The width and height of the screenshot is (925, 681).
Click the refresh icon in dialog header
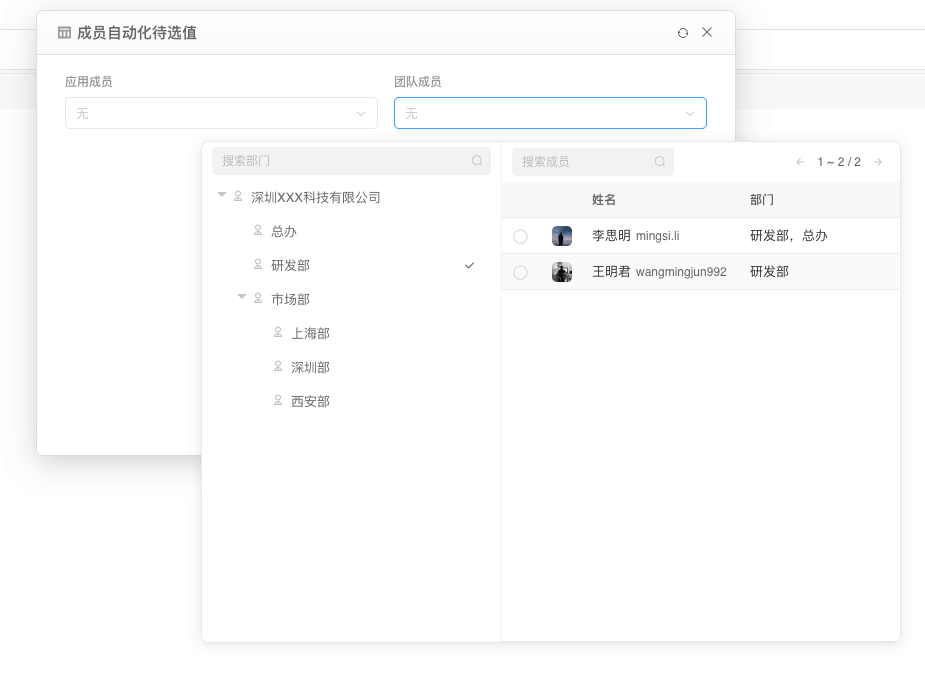pyautogui.click(x=683, y=32)
